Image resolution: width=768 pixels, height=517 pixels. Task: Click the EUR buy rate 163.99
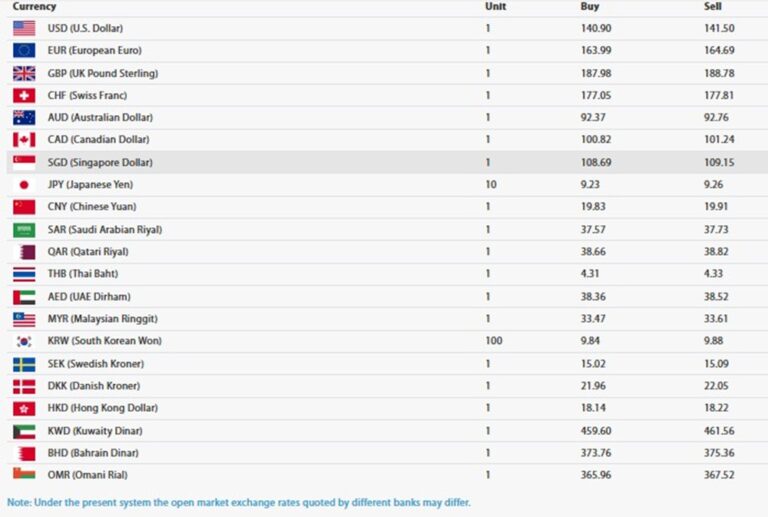596,50
